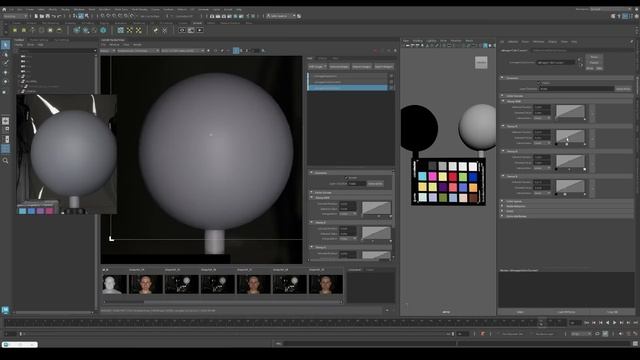Viewport: 640px width, 360px height.
Task: Activate the Scale tool in the toolbox
Action: [5, 91]
